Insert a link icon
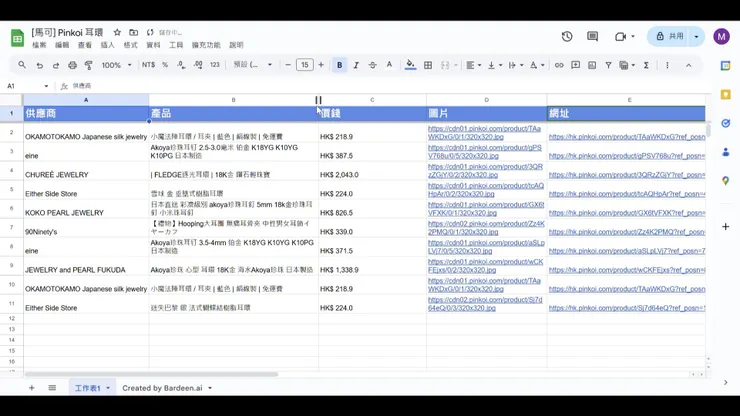740x416 pixels. point(559,65)
